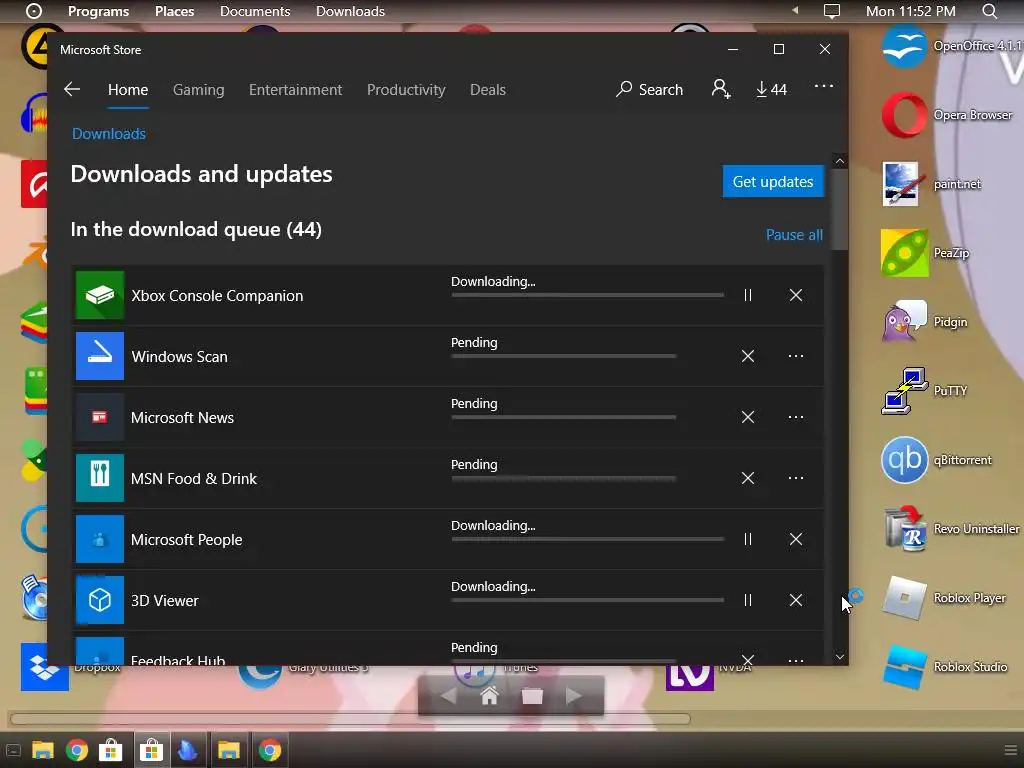Click the Windows Scan app icon

[100, 356]
